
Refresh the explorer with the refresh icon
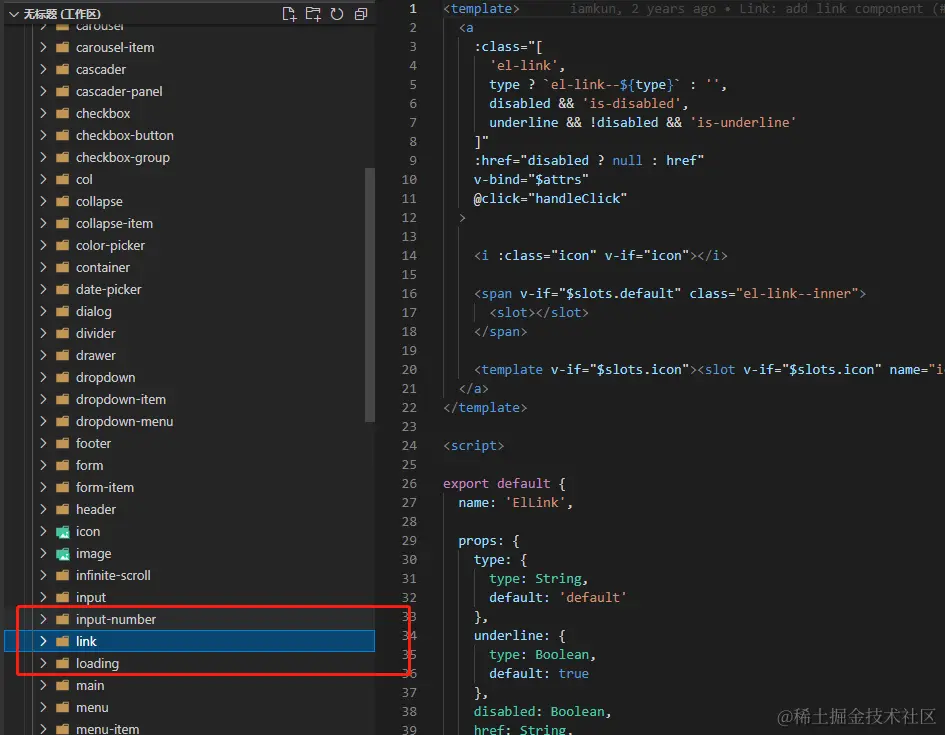click(337, 14)
